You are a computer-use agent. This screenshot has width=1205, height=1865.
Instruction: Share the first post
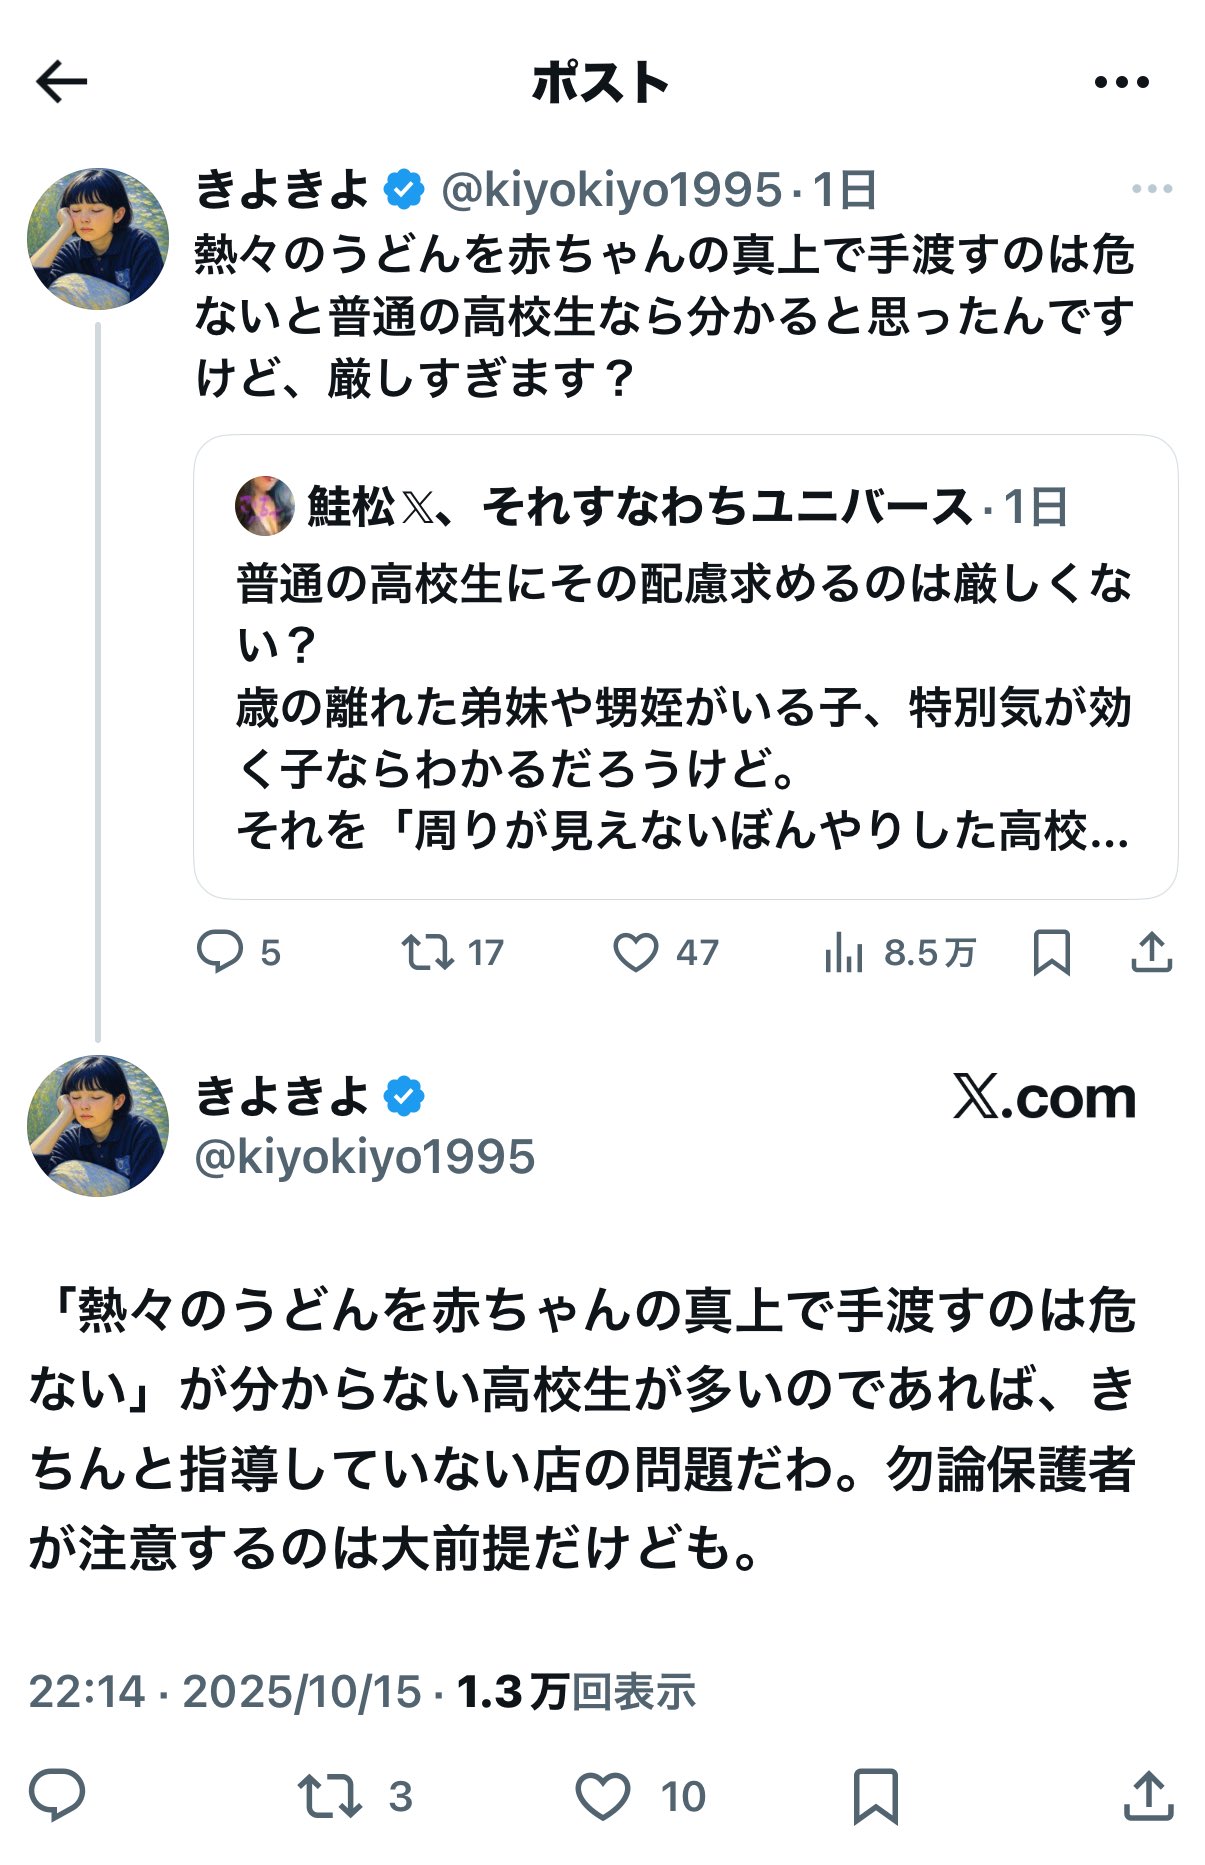point(1151,952)
